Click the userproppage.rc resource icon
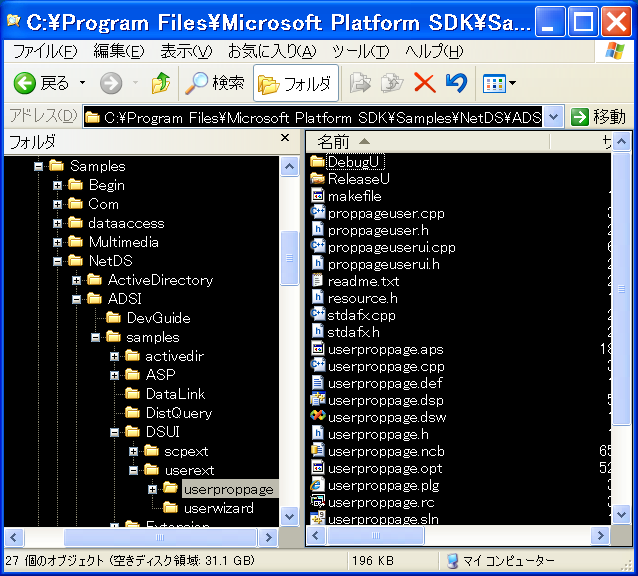The image size is (638, 576). click(317, 502)
